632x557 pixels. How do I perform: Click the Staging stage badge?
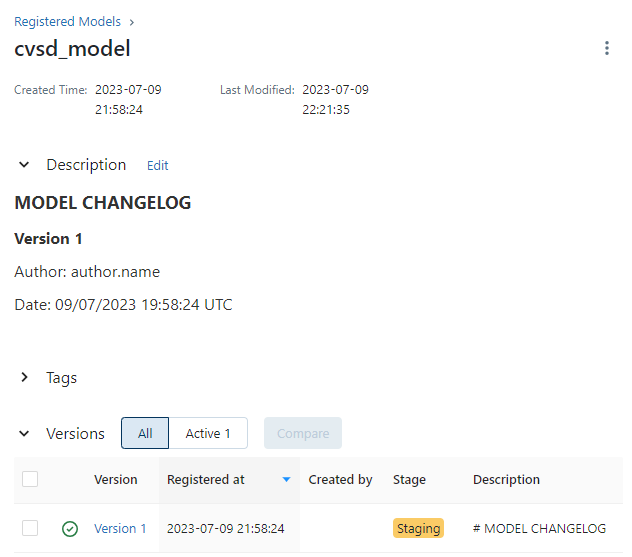(418, 529)
